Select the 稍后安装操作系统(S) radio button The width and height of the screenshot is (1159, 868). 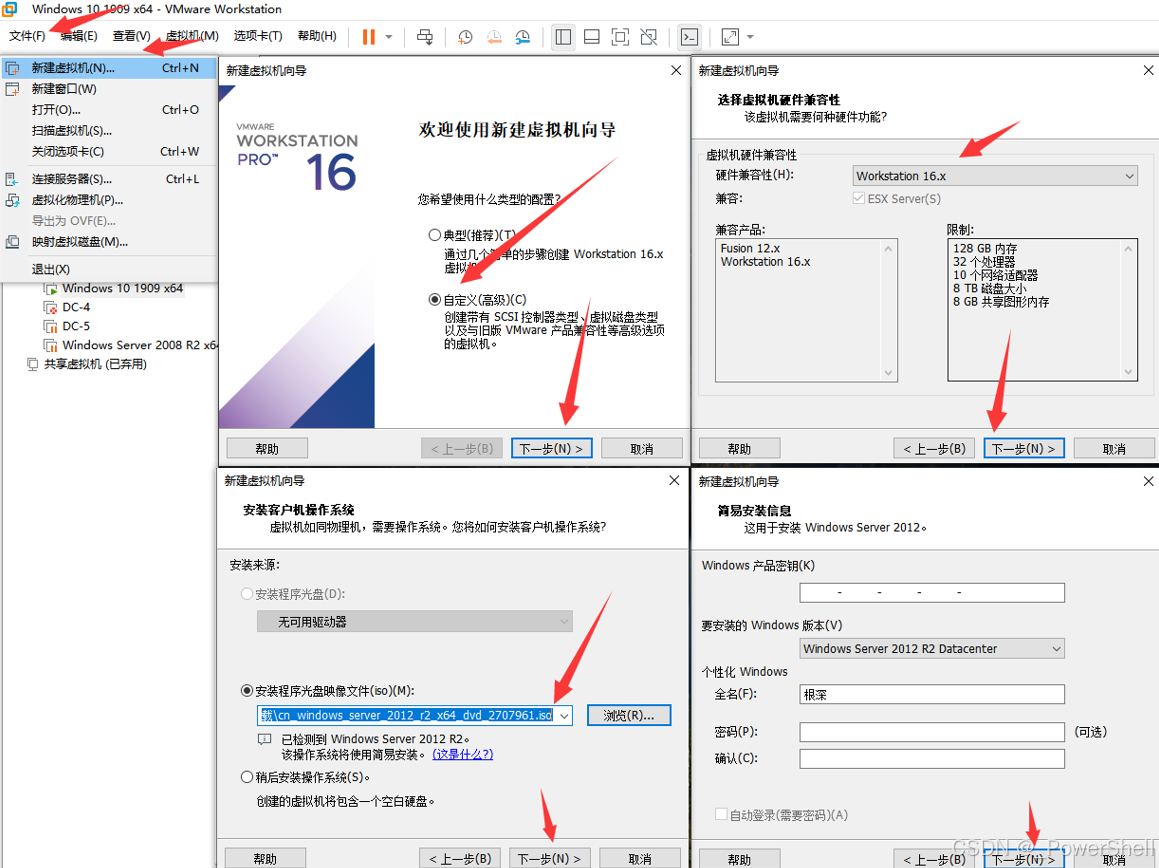247,777
